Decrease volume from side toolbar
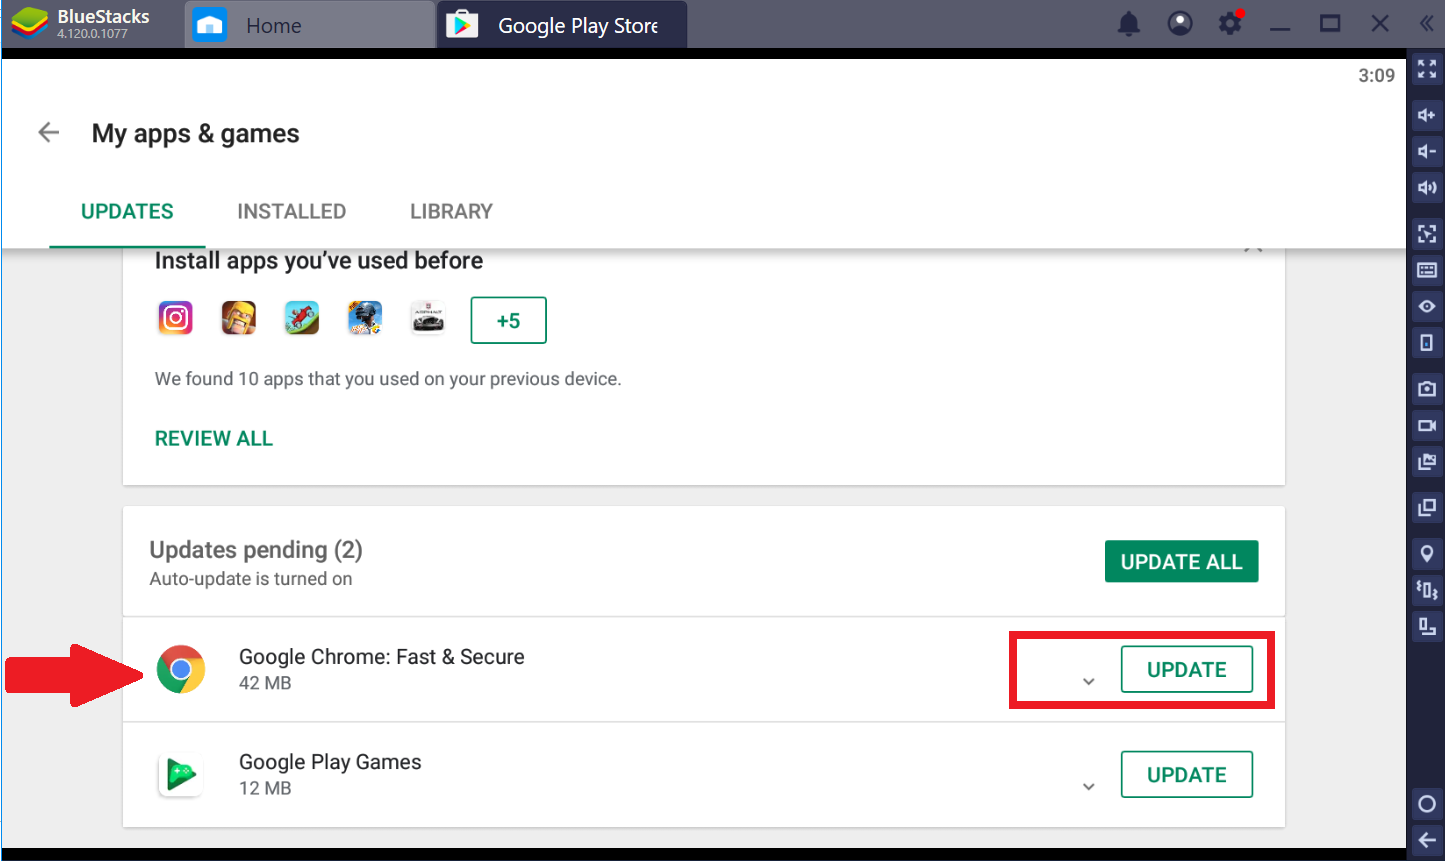Image resolution: width=1445 pixels, height=861 pixels. point(1427,151)
